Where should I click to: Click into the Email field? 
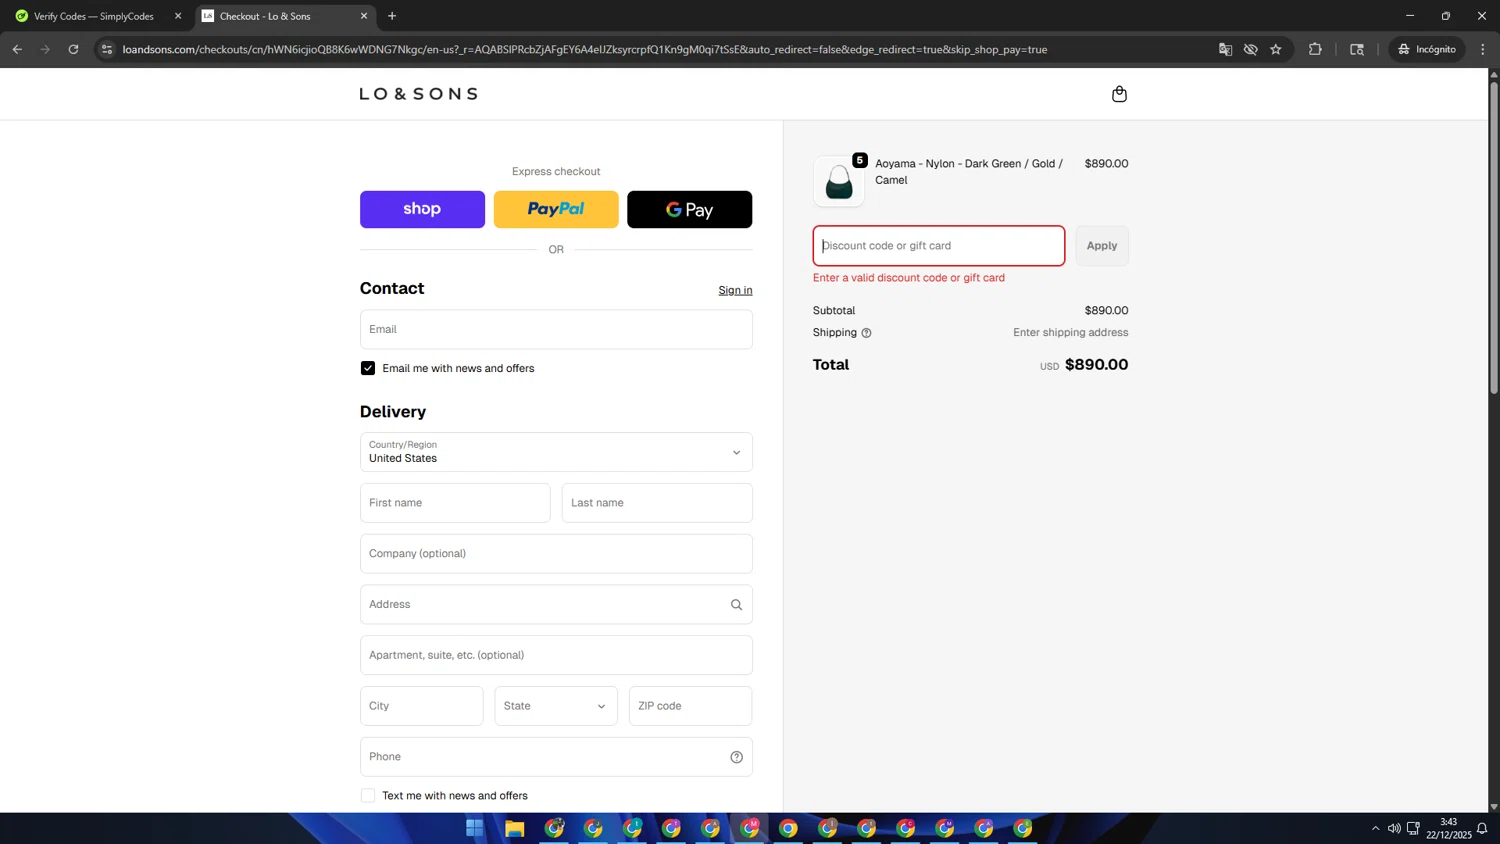click(x=556, y=329)
